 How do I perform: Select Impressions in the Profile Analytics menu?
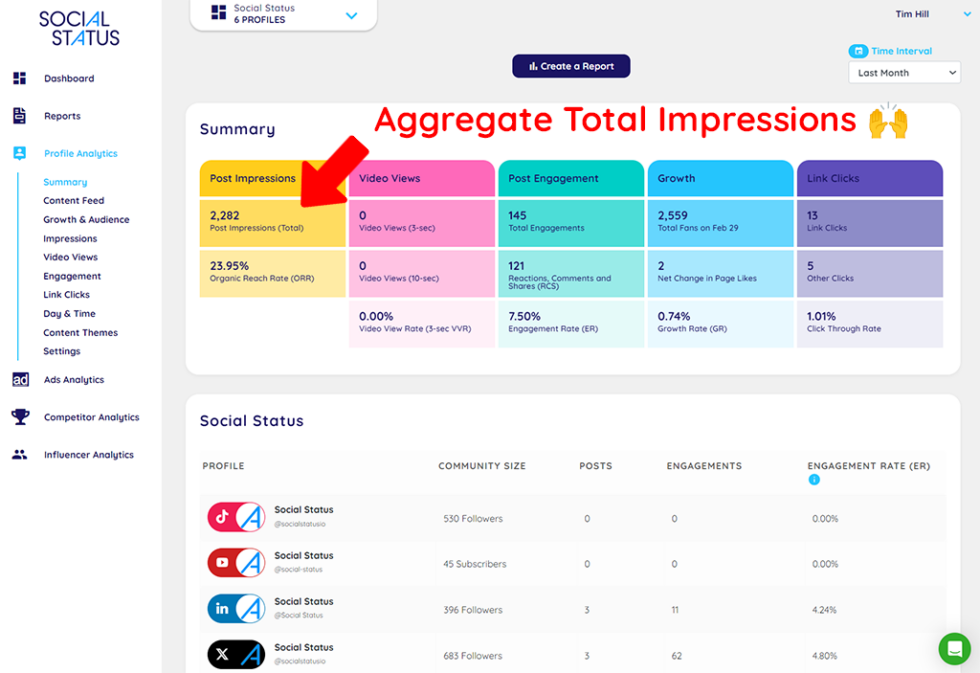(69, 238)
